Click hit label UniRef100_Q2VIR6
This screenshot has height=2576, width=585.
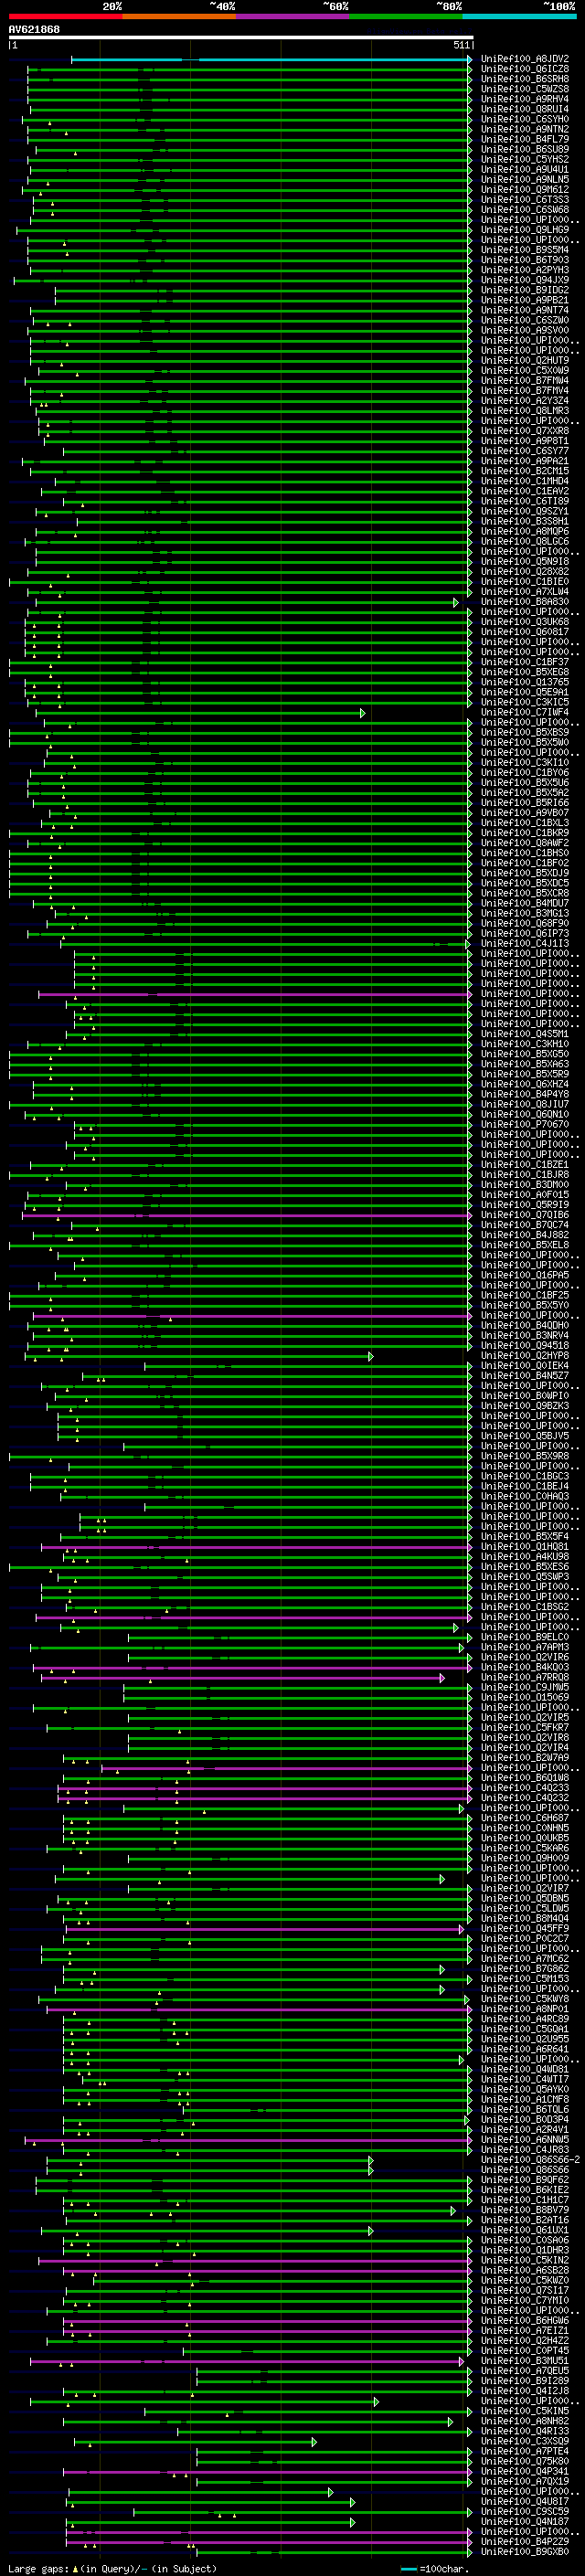point(524,1657)
